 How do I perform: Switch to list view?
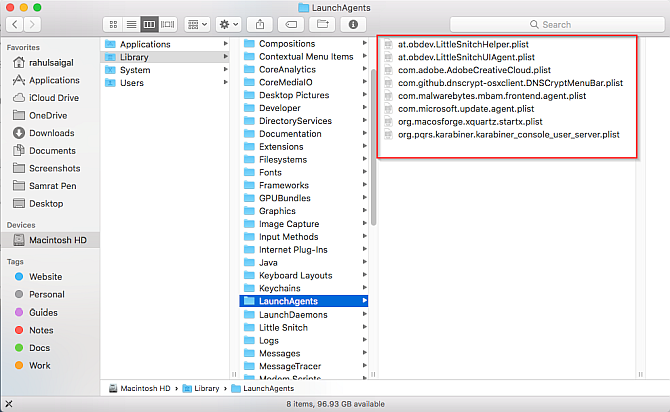tap(131, 24)
